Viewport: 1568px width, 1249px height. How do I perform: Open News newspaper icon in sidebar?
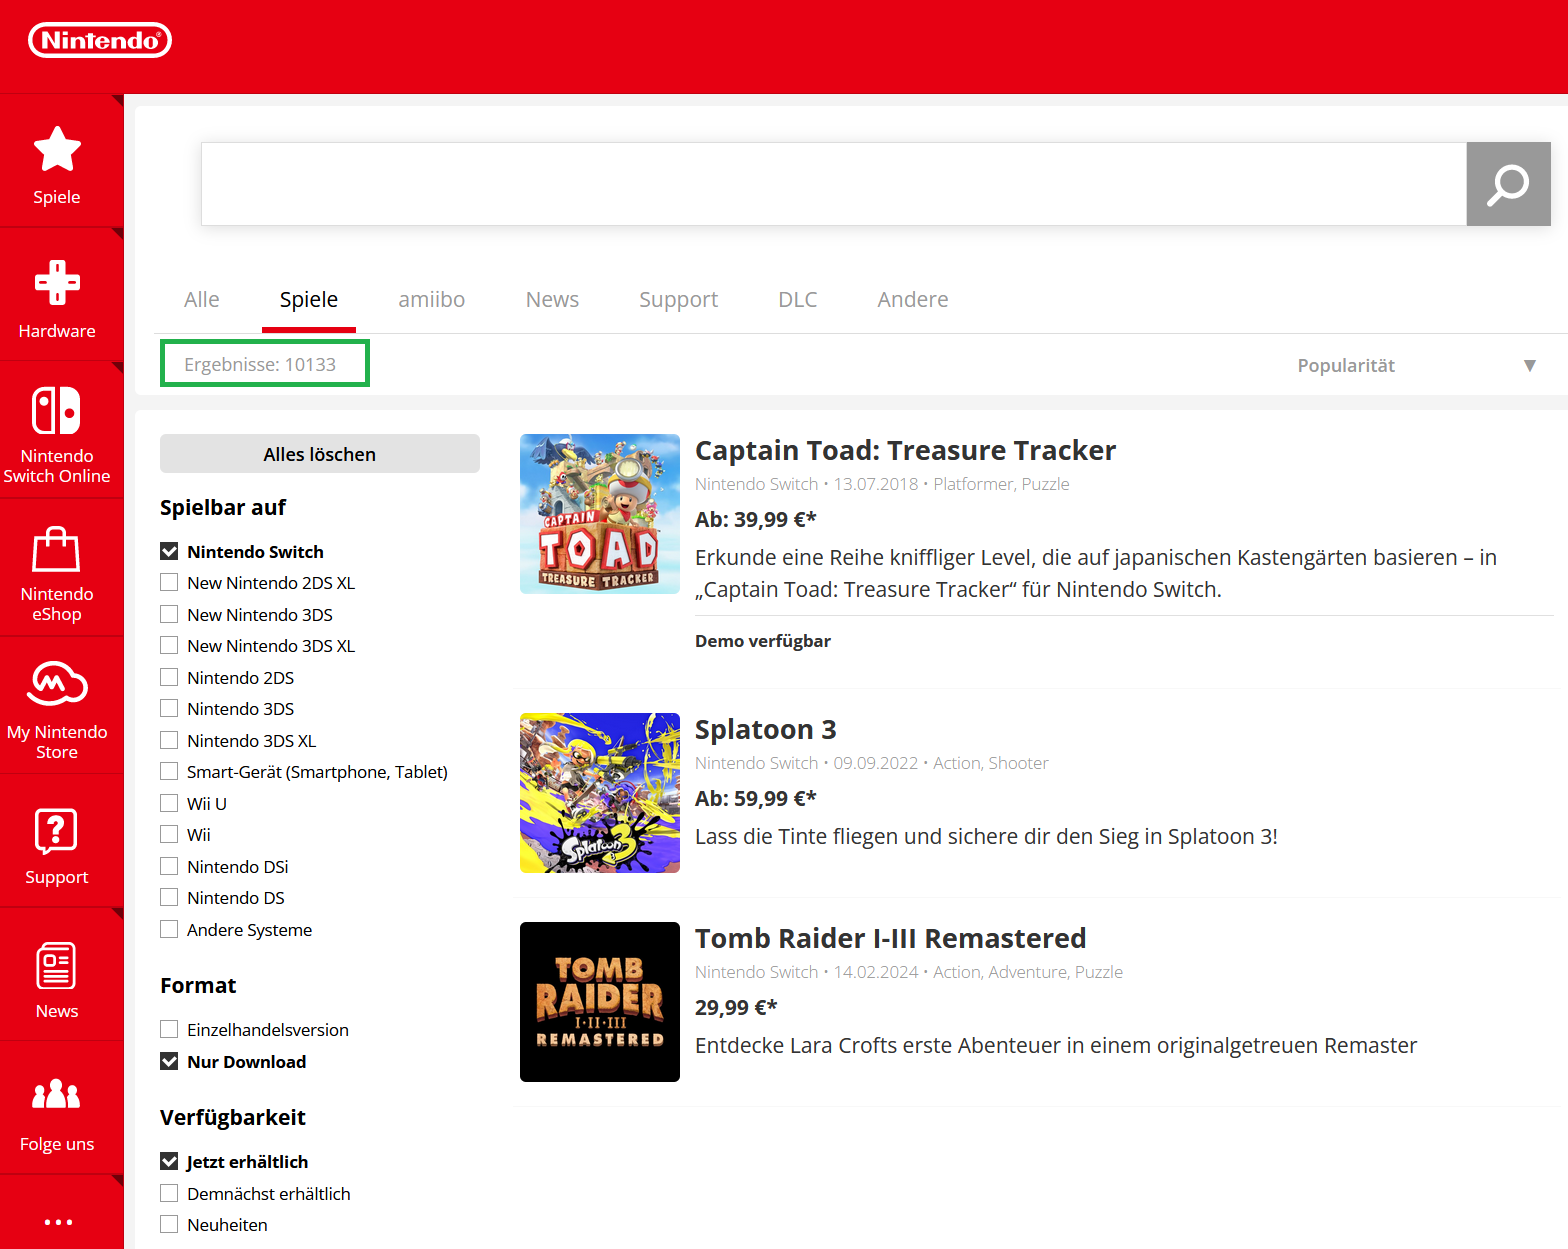pyautogui.click(x=57, y=966)
